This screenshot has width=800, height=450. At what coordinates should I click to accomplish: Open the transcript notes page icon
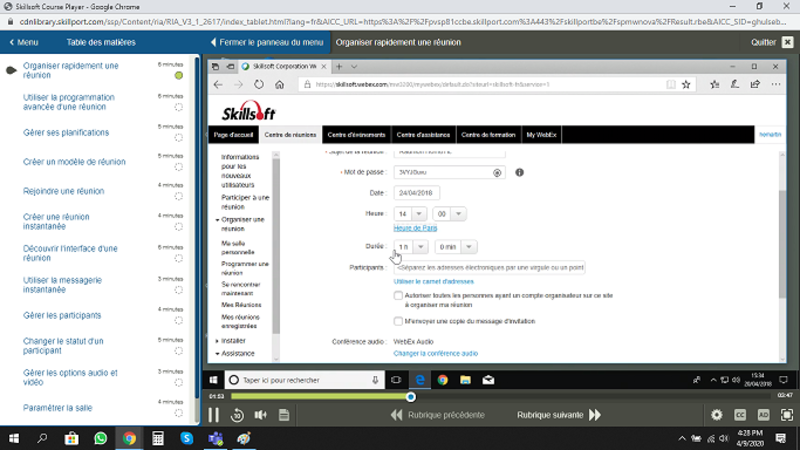[x=284, y=415]
